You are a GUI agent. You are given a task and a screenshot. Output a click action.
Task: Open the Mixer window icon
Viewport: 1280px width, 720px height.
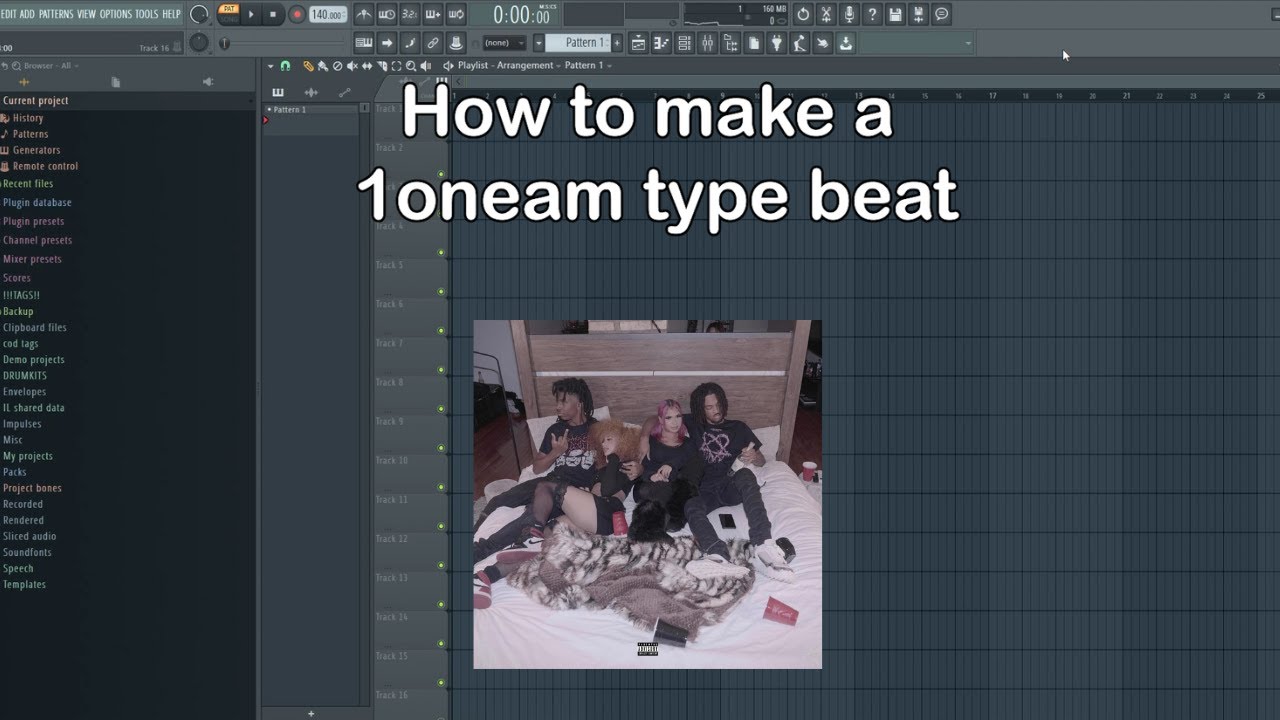click(708, 43)
